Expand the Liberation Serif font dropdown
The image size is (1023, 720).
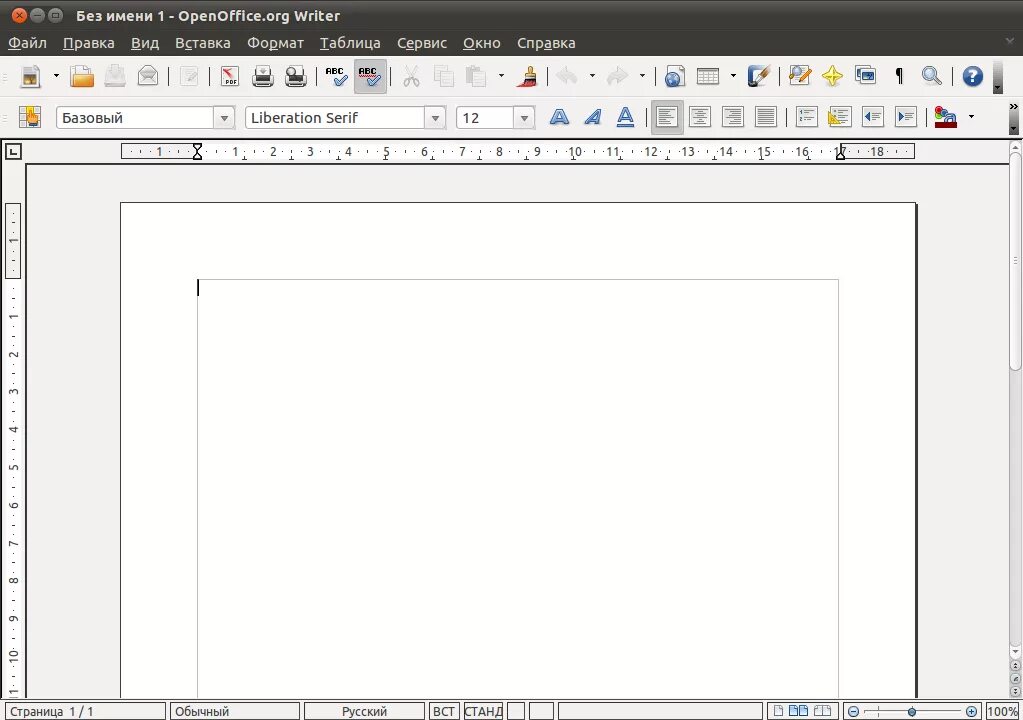(435, 118)
